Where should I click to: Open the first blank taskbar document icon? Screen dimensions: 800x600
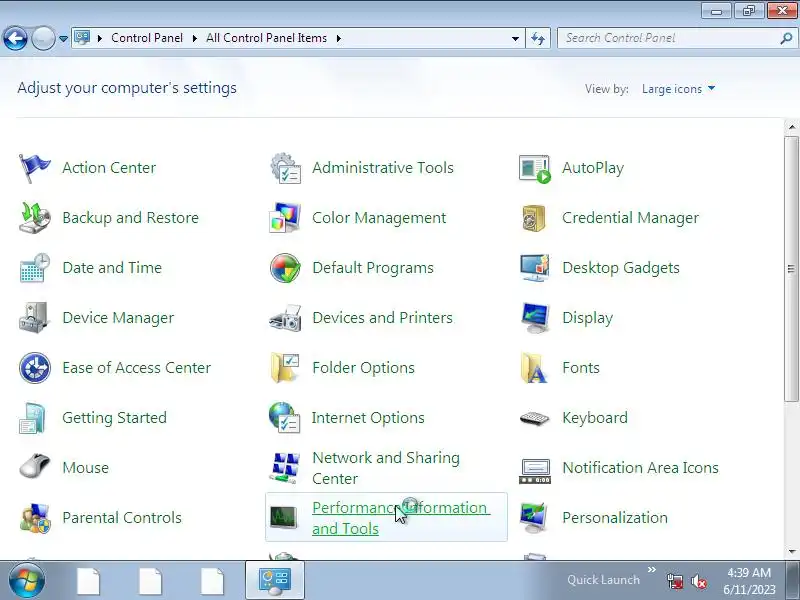[88, 581]
